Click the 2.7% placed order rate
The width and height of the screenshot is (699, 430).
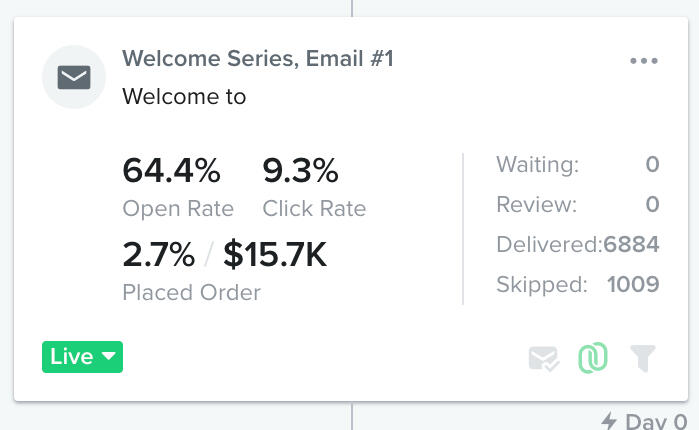pos(158,255)
